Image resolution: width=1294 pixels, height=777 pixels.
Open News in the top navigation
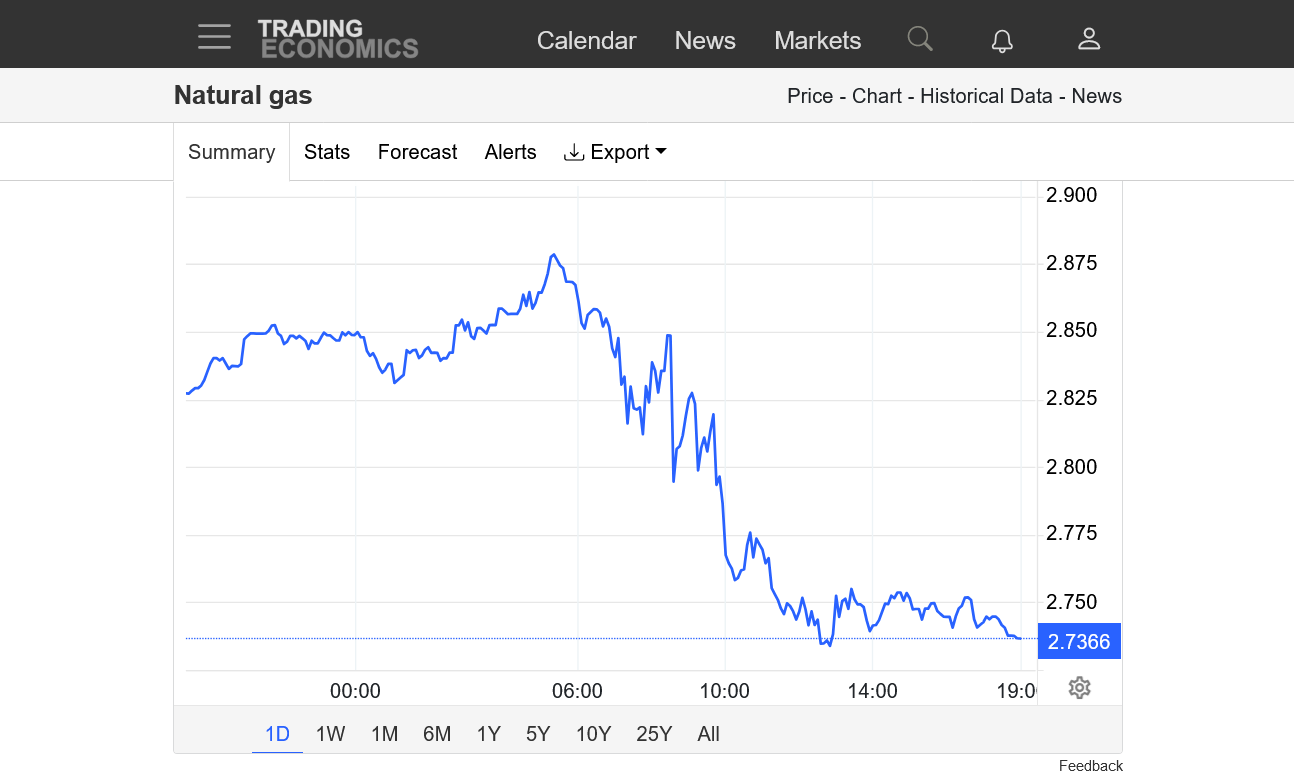705,41
